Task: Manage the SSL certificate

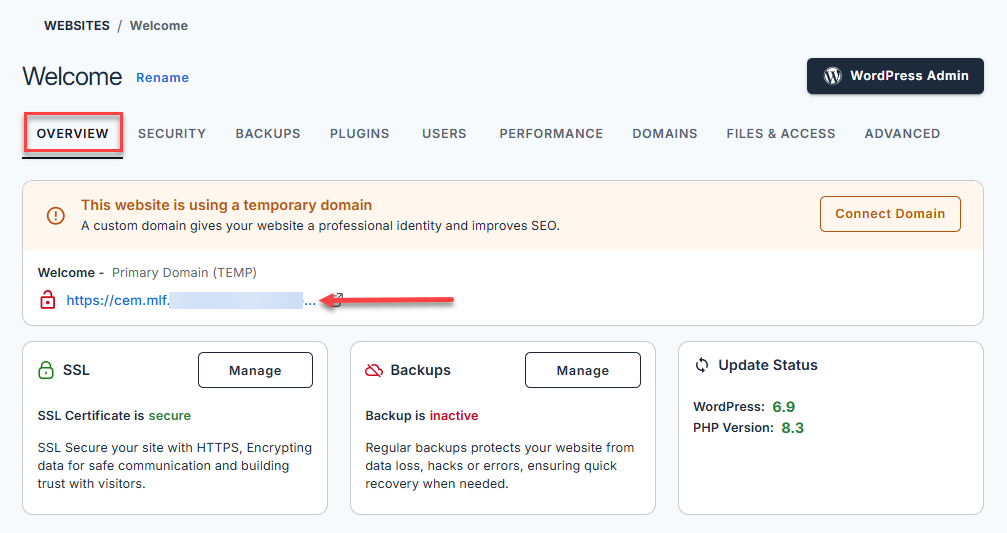Action: pyautogui.click(x=255, y=370)
